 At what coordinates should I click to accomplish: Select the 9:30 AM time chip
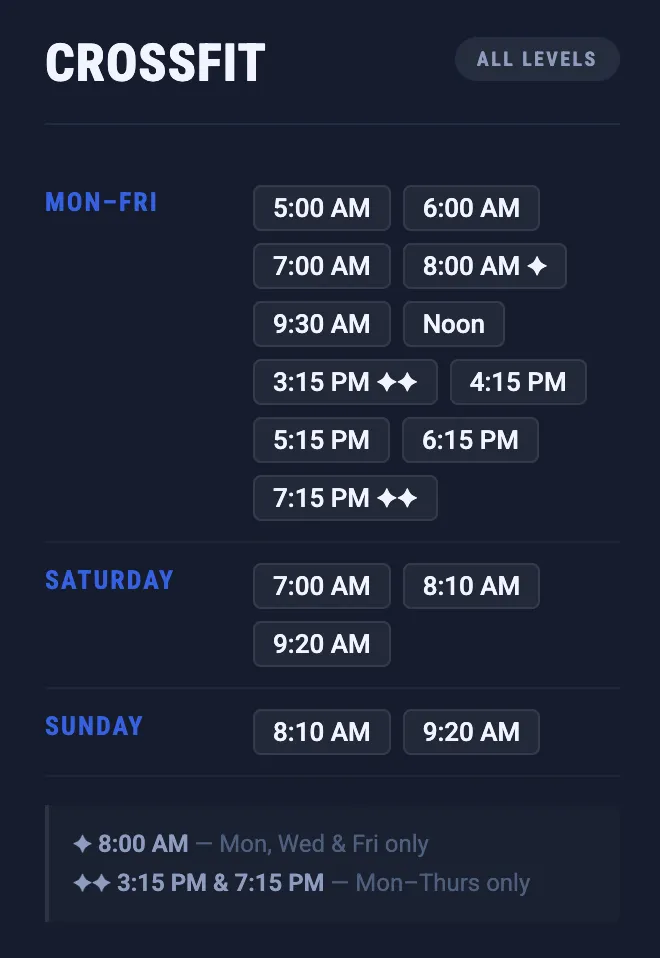(x=321, y=324)
